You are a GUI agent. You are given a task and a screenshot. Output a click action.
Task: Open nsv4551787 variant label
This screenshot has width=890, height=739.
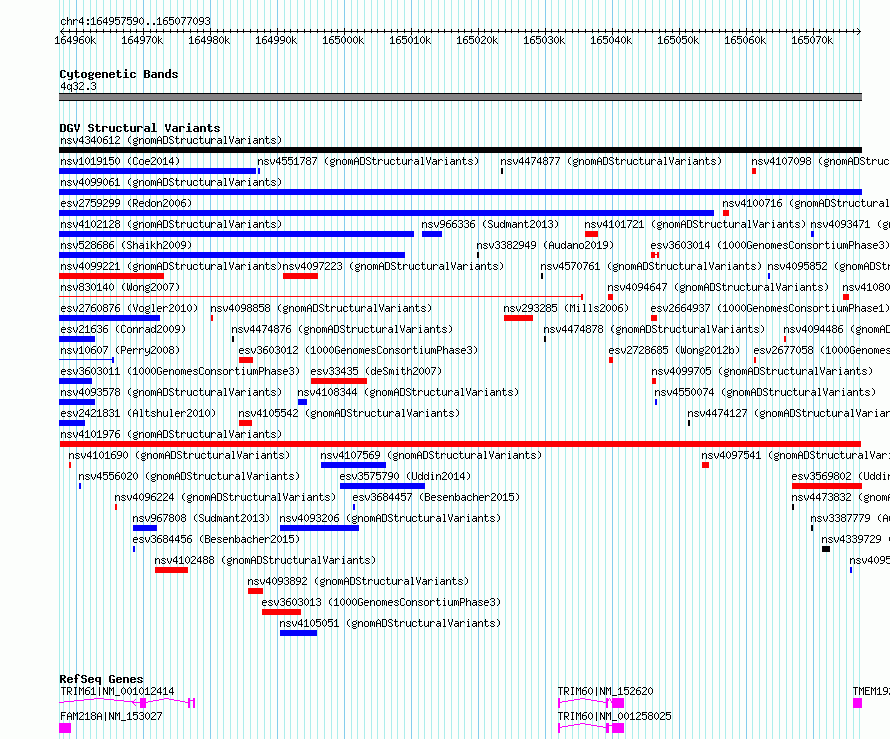tap(368, 161)
